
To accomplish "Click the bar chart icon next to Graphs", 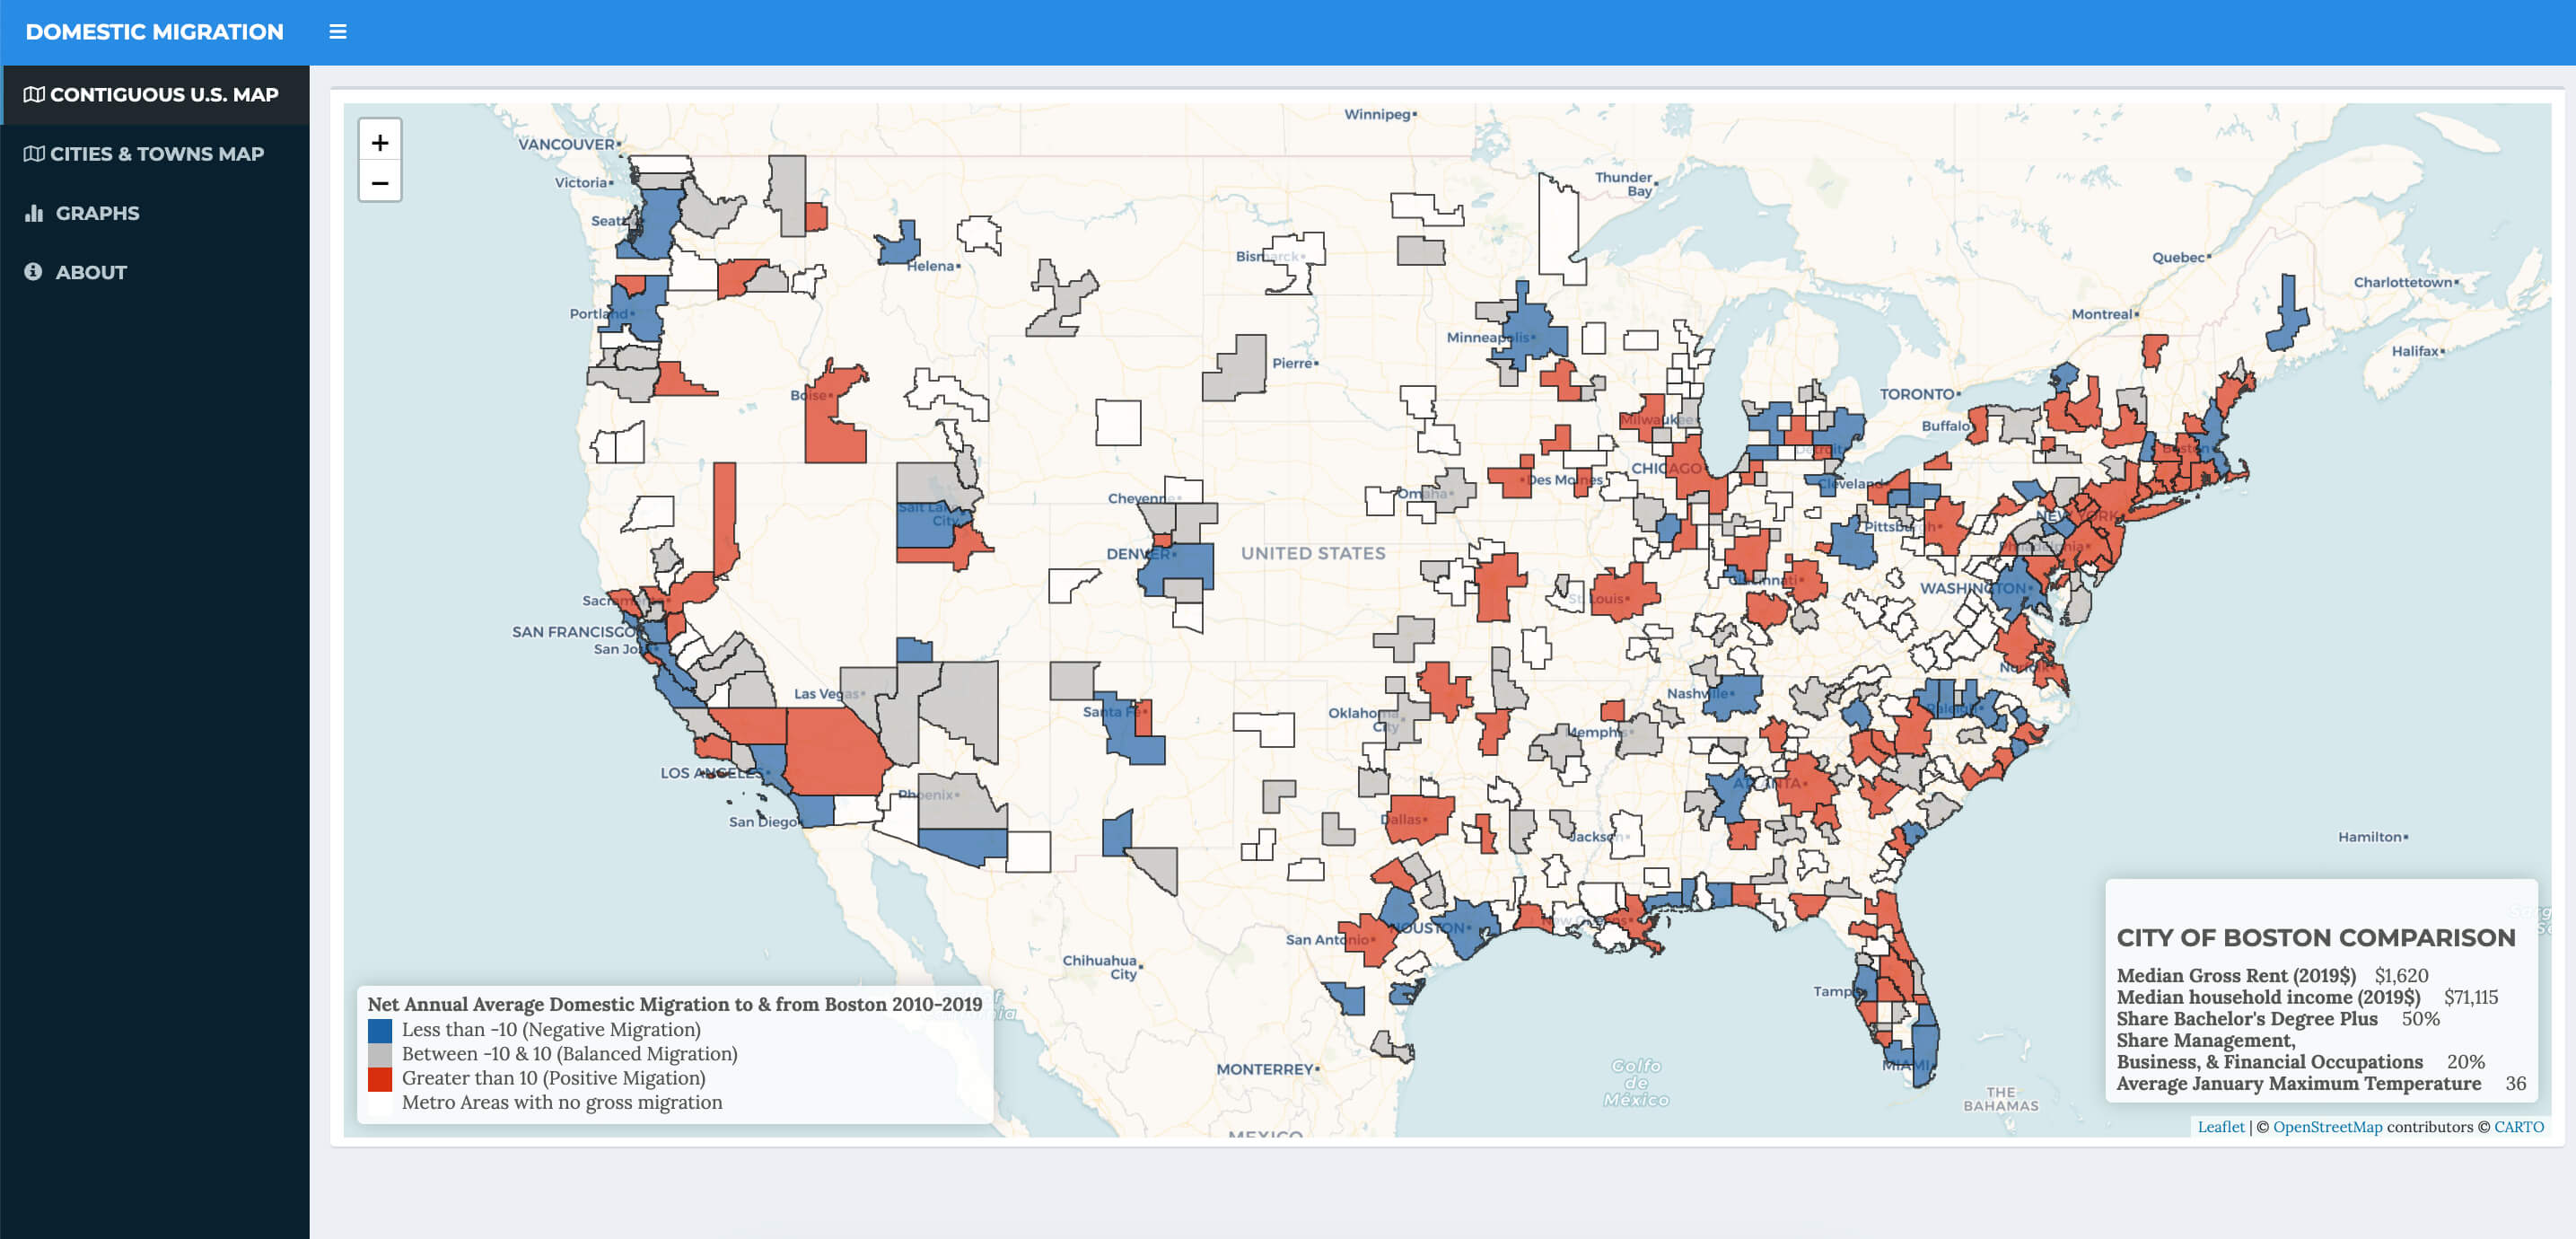I will [34, 213].
